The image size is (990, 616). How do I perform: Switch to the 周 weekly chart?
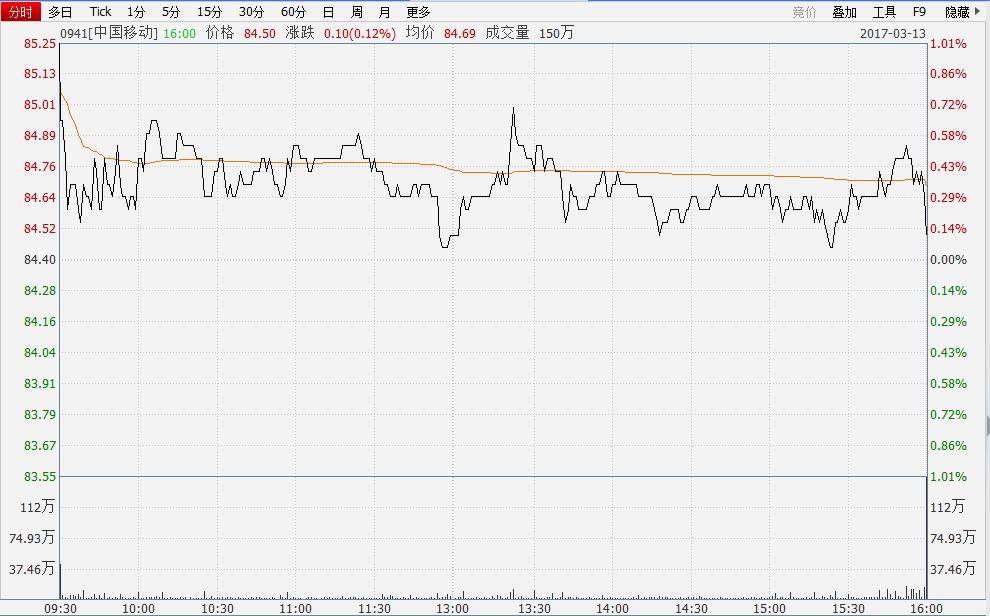pos(357,11)
